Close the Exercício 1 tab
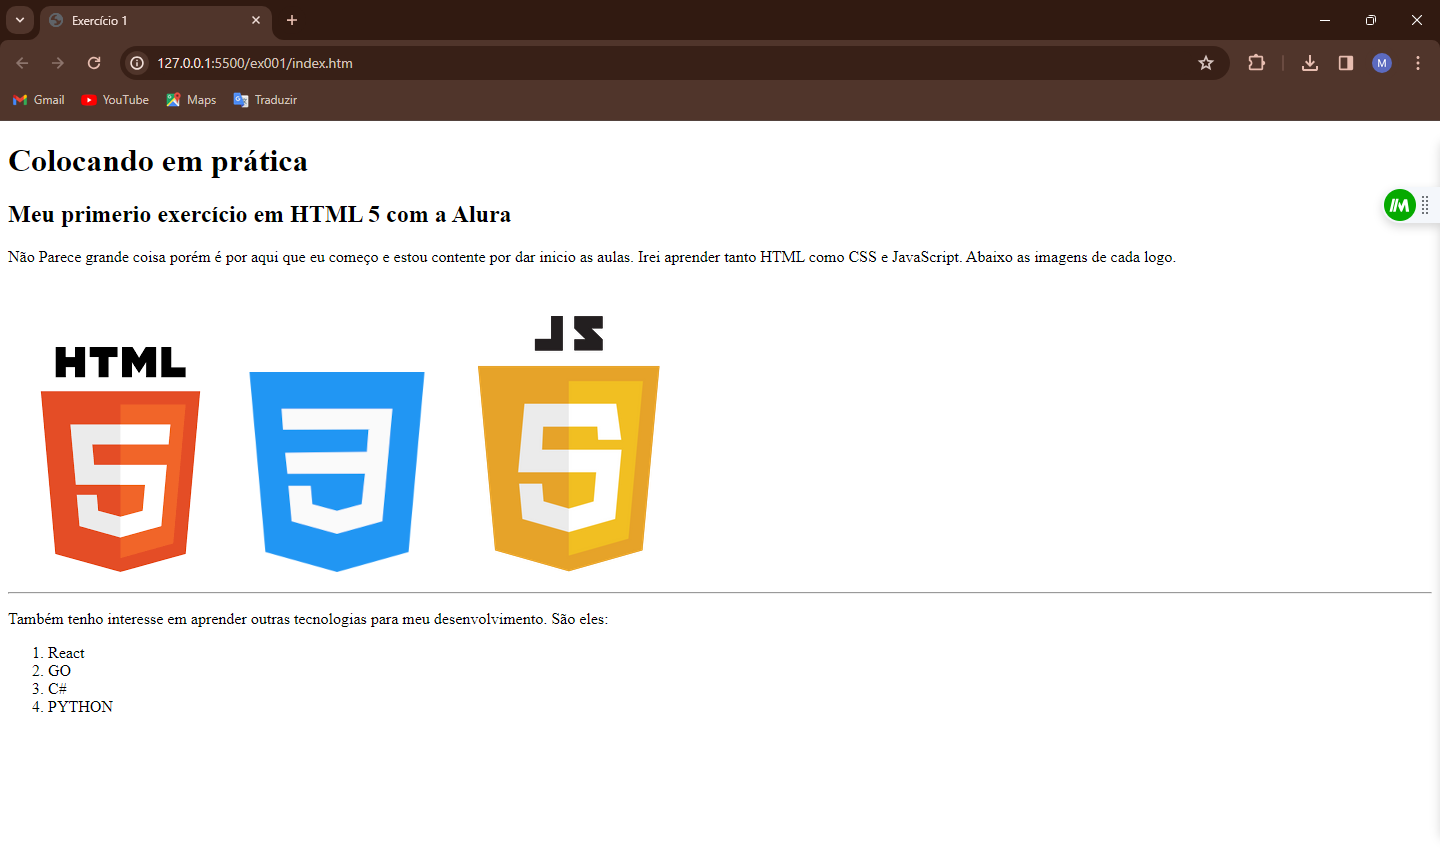Screen dimensions: 1440x852 (256, 20)
